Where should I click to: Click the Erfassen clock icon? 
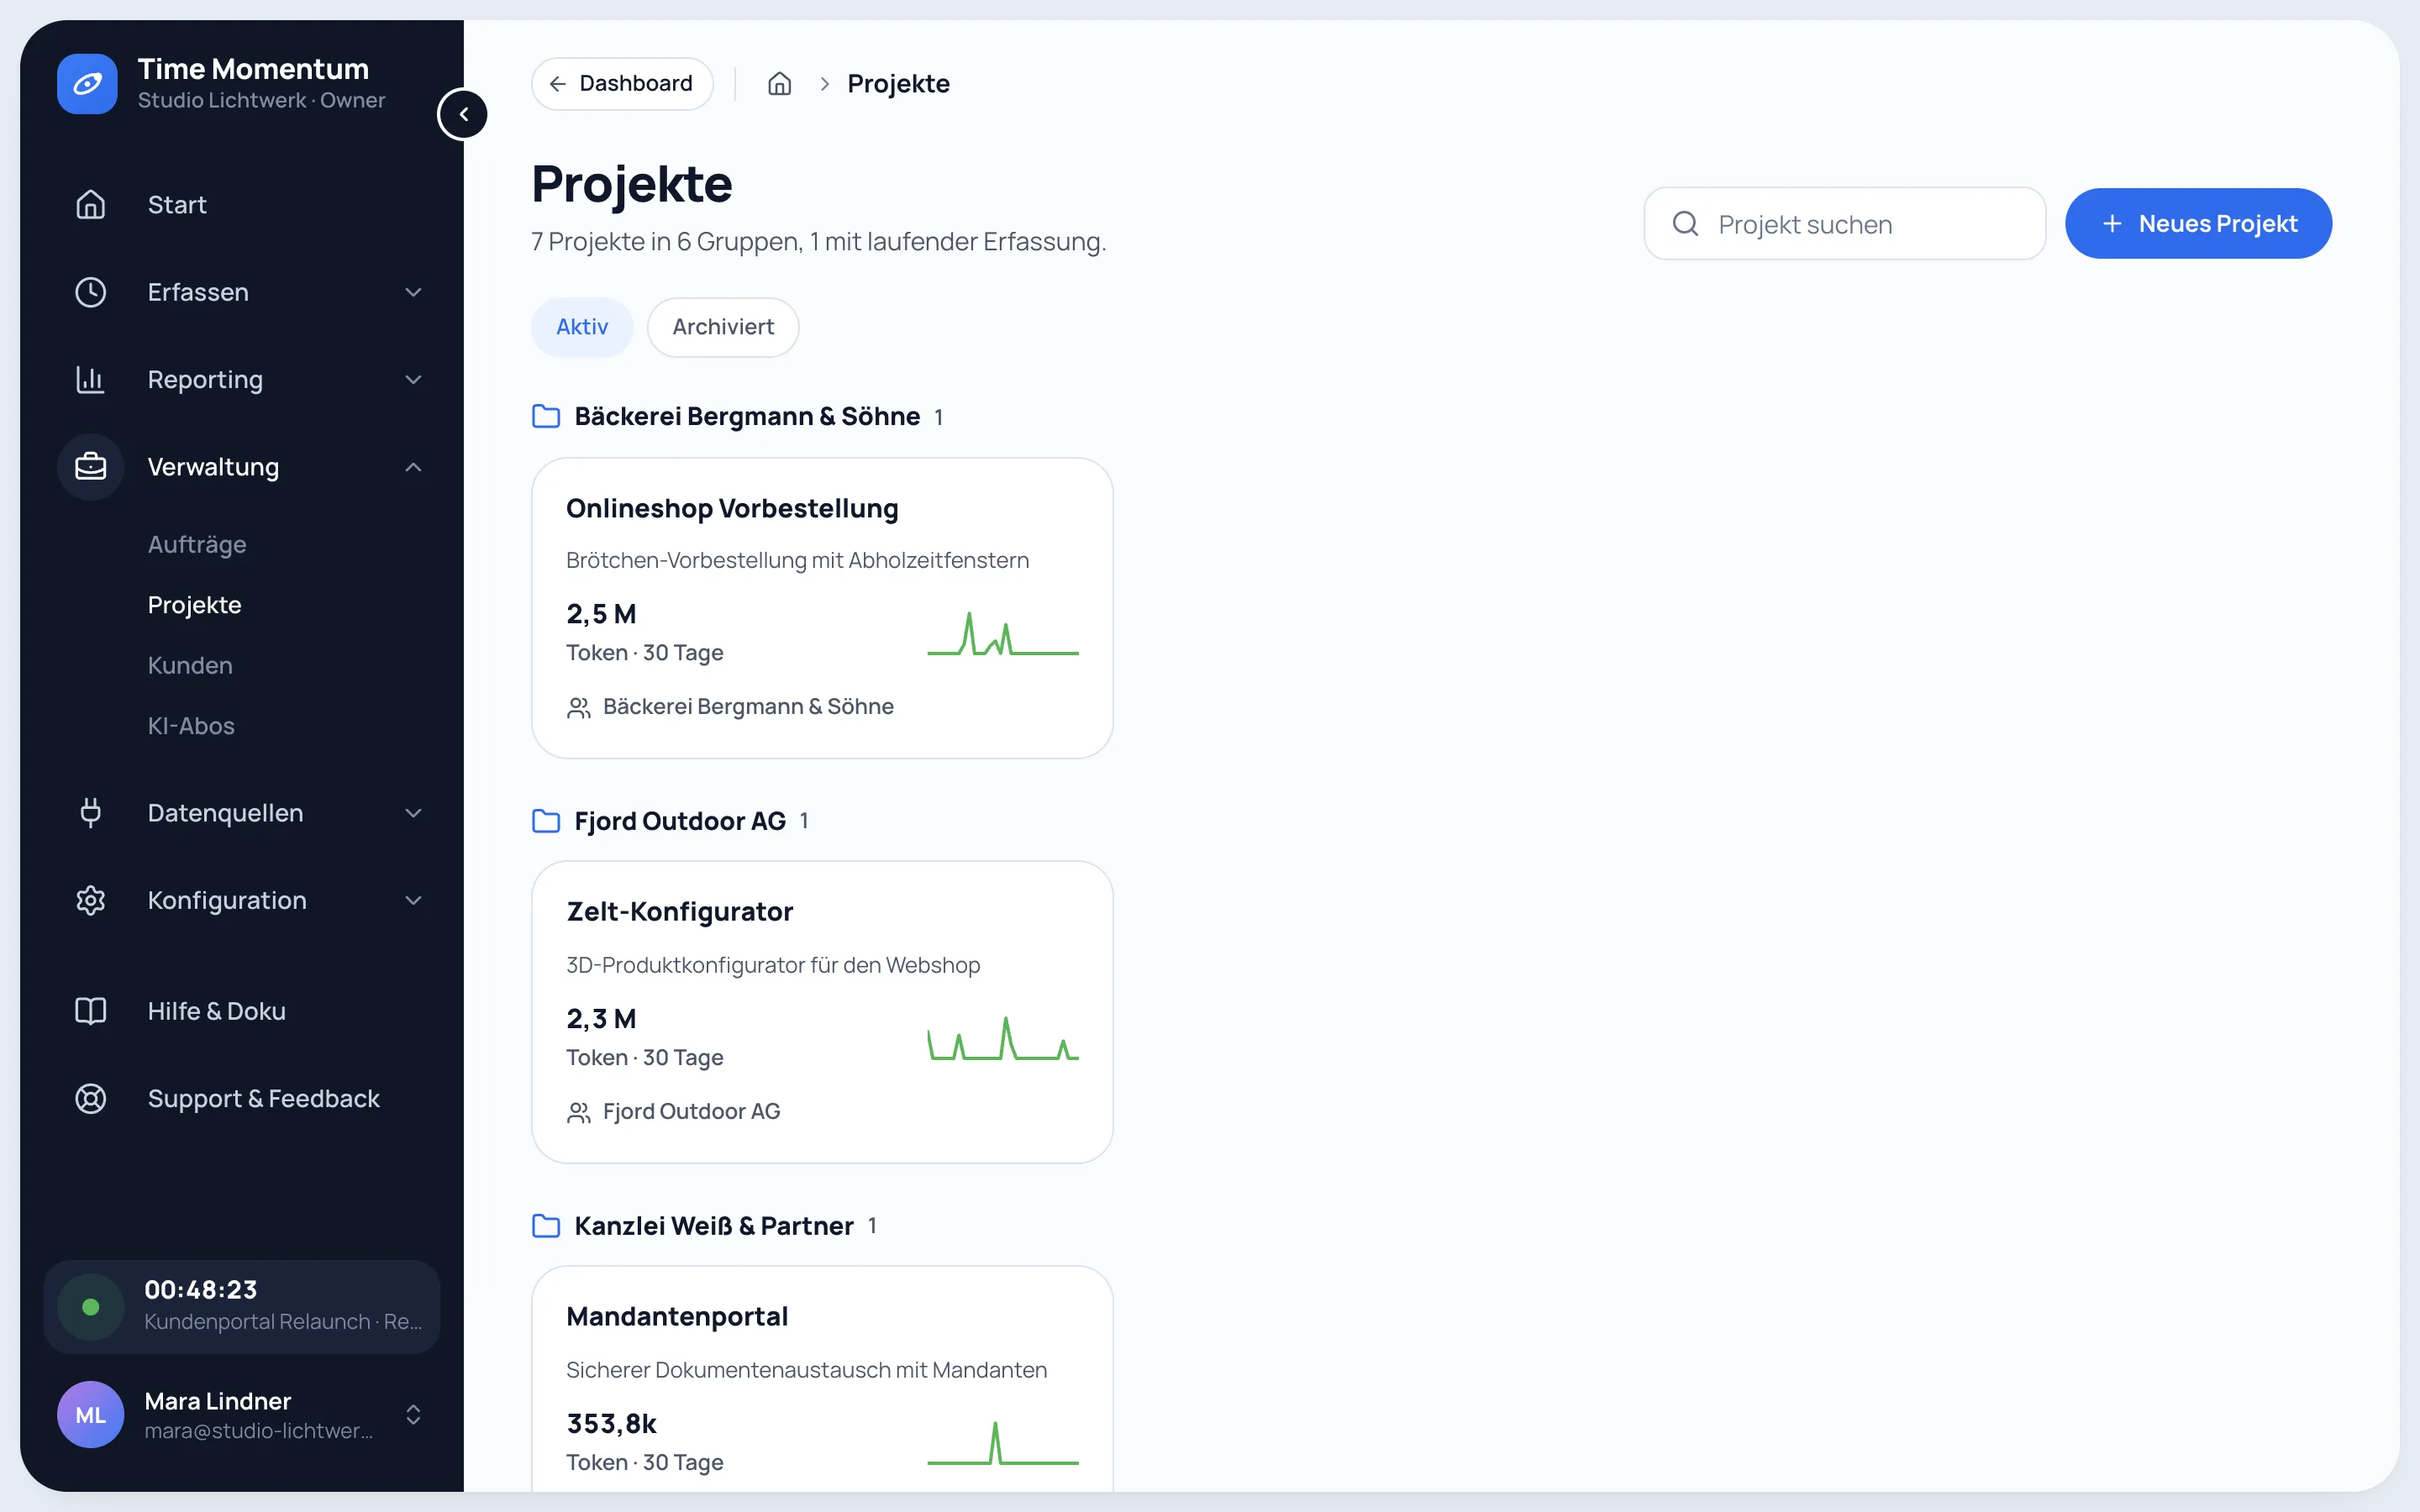click(x=91, y=292)
